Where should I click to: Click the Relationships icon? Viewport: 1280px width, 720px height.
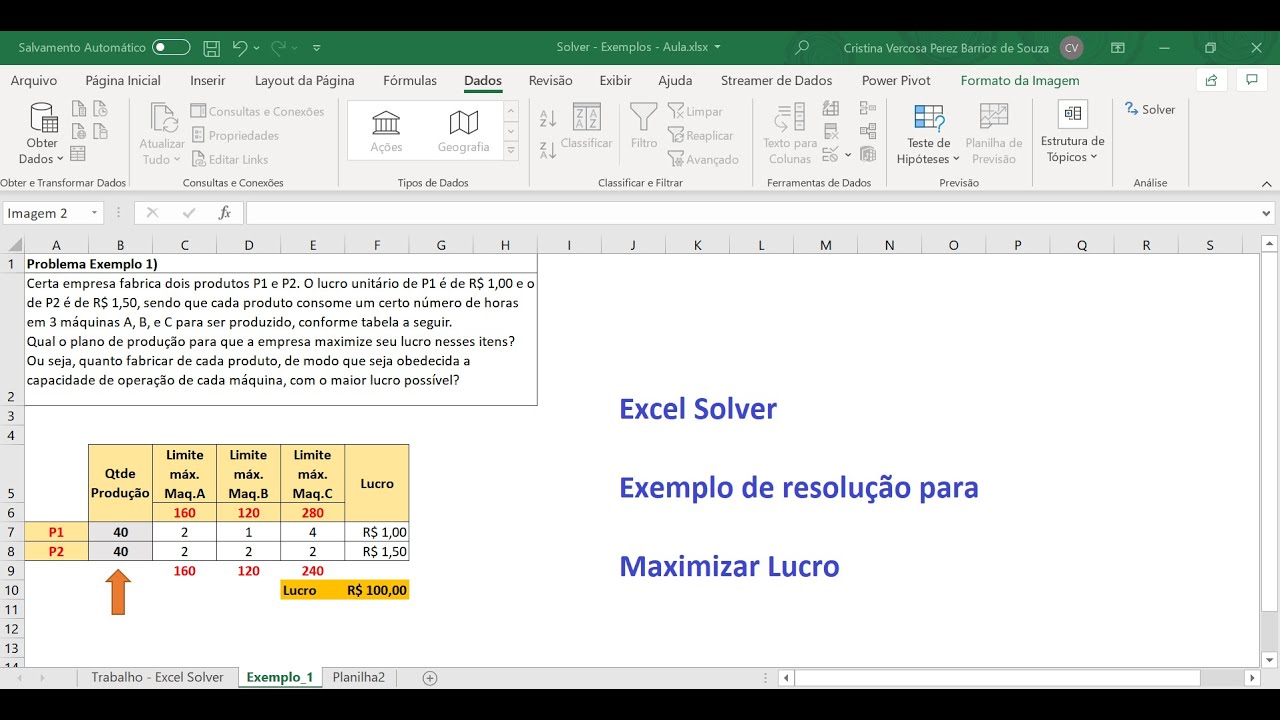(867, 131)
